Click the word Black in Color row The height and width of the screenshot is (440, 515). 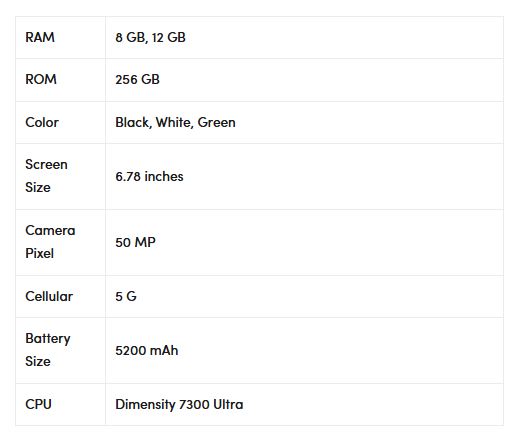coord(133,122)
